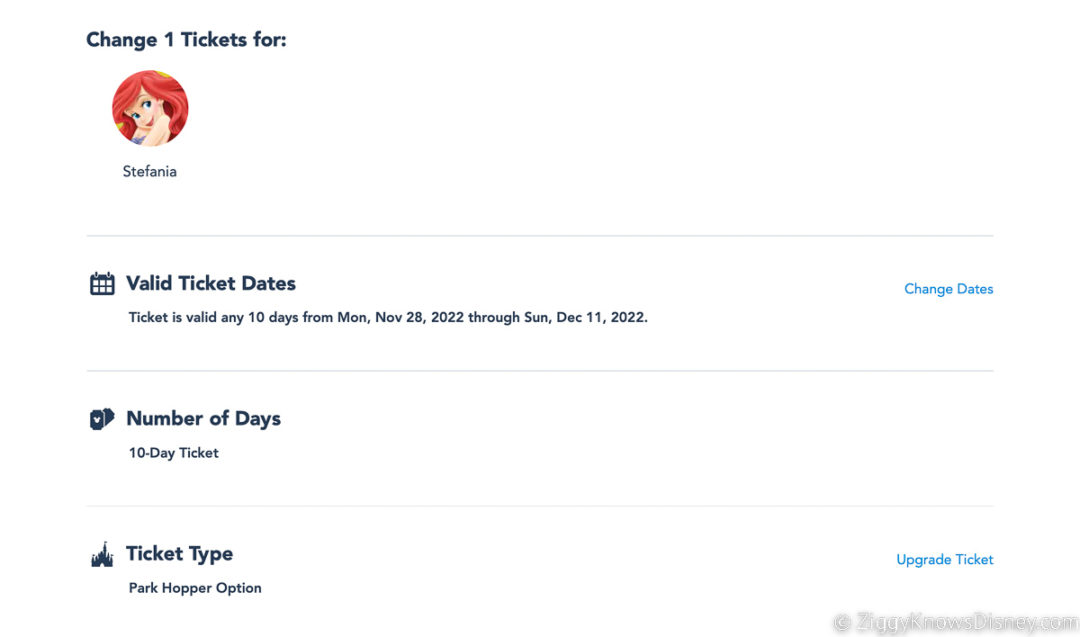Click the divider line above Valid Ticket Dates
Viewport: 1080px width, 637px height.
click(x=540, y=236)
